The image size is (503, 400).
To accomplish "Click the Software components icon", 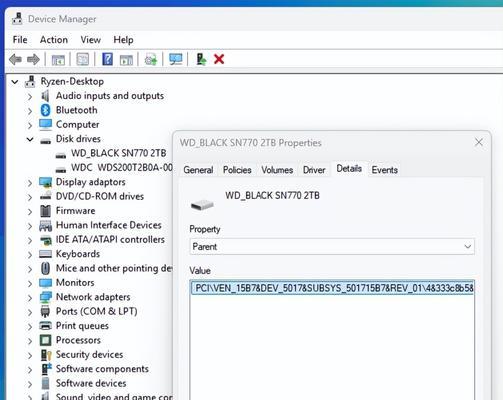I will click(46, 369).
